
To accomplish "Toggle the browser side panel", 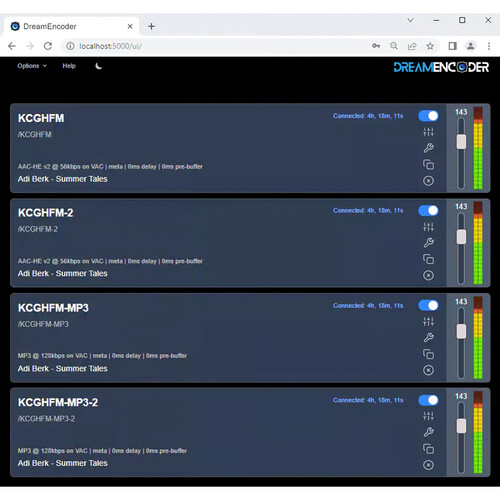I will point(452,46).
